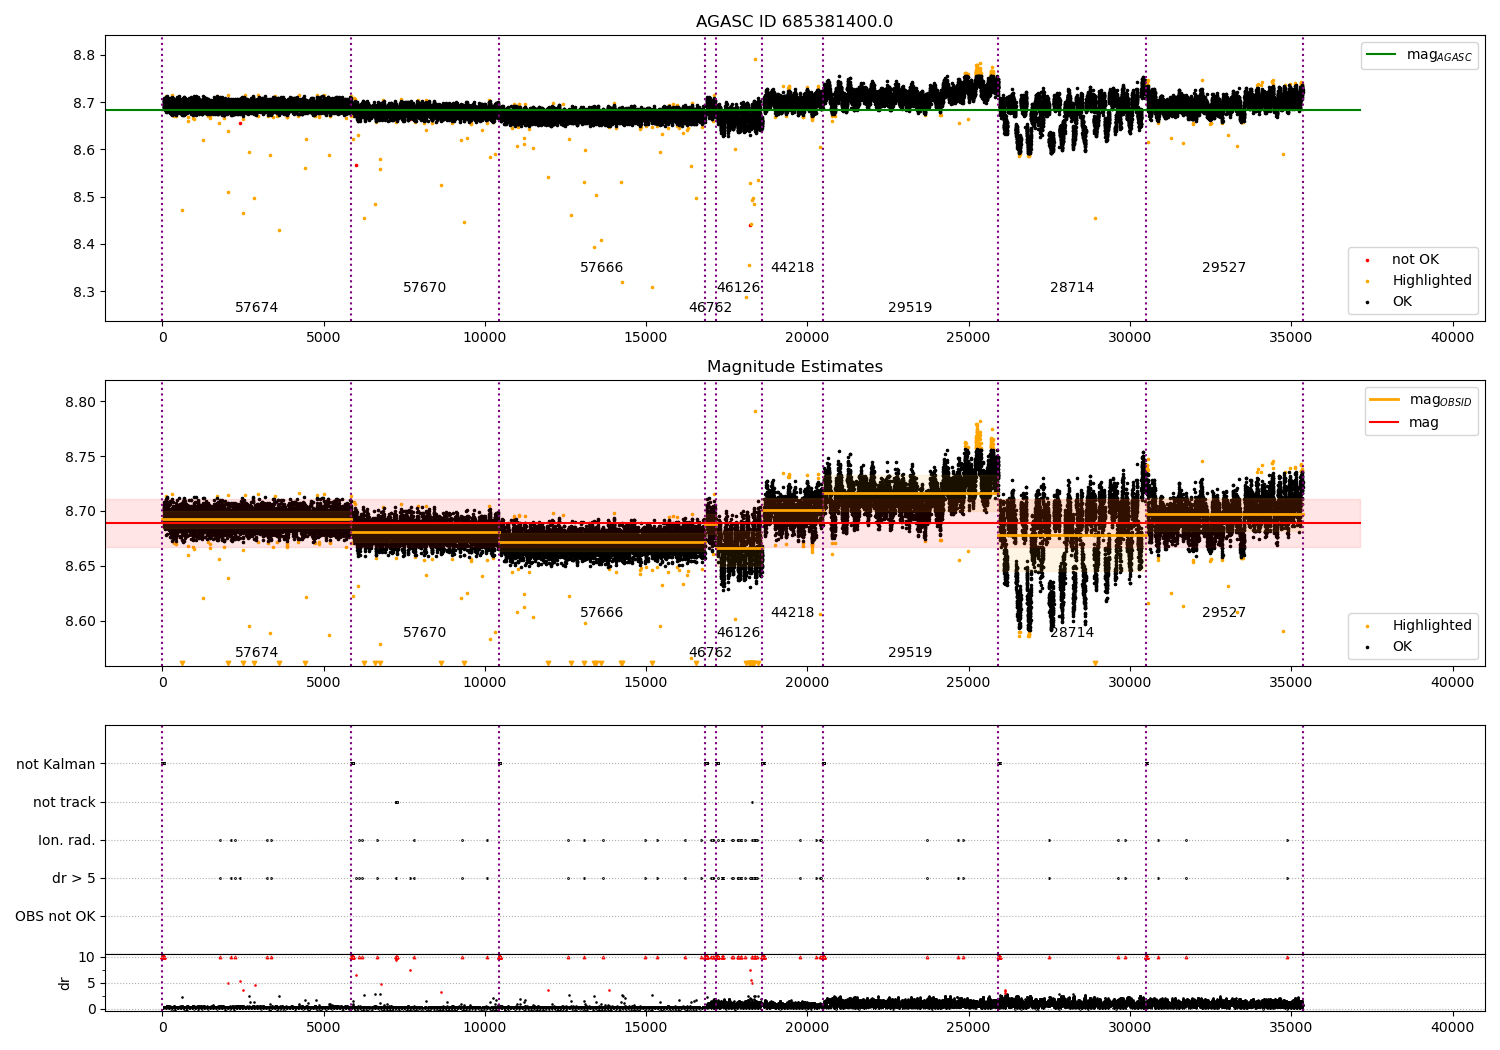Select 28714 in the Magnitude Estimates plot

(1072, 633)
